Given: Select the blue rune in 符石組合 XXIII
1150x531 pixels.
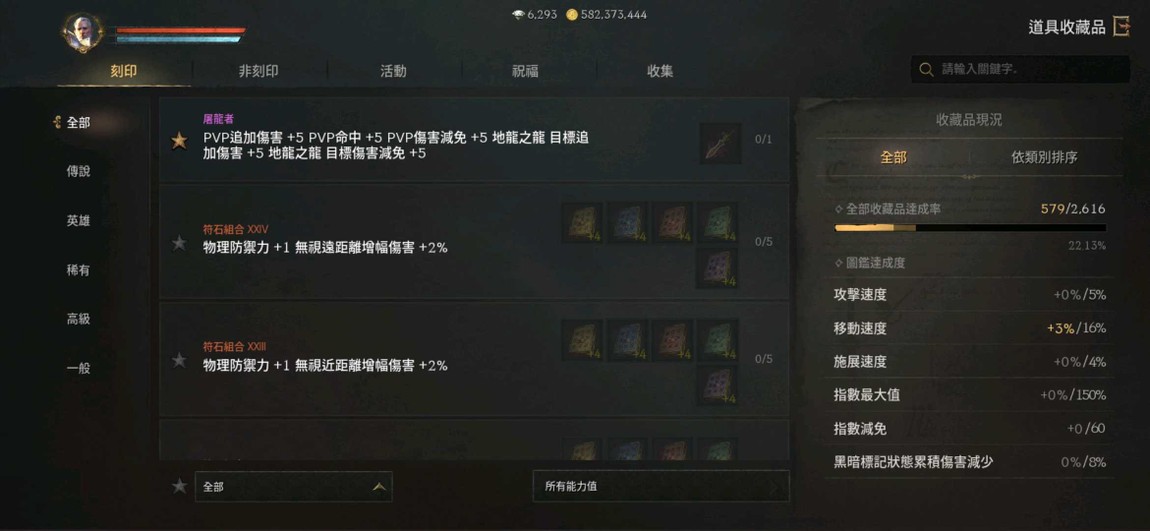Looking at the screenshot, I should [628, 340].
